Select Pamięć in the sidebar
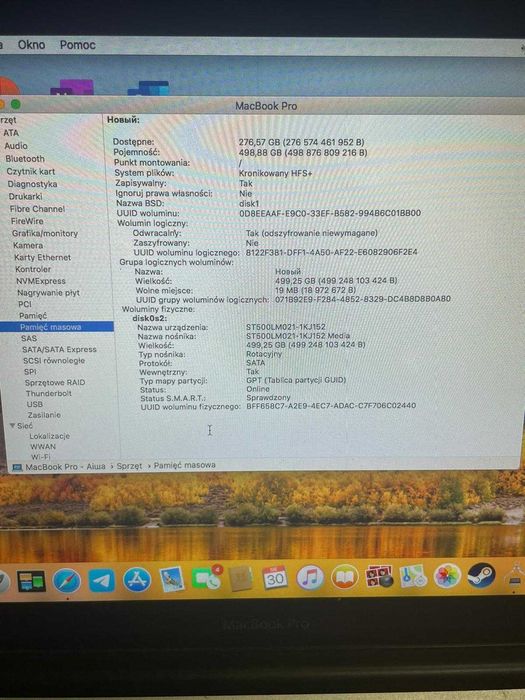 tap(33, 316)
